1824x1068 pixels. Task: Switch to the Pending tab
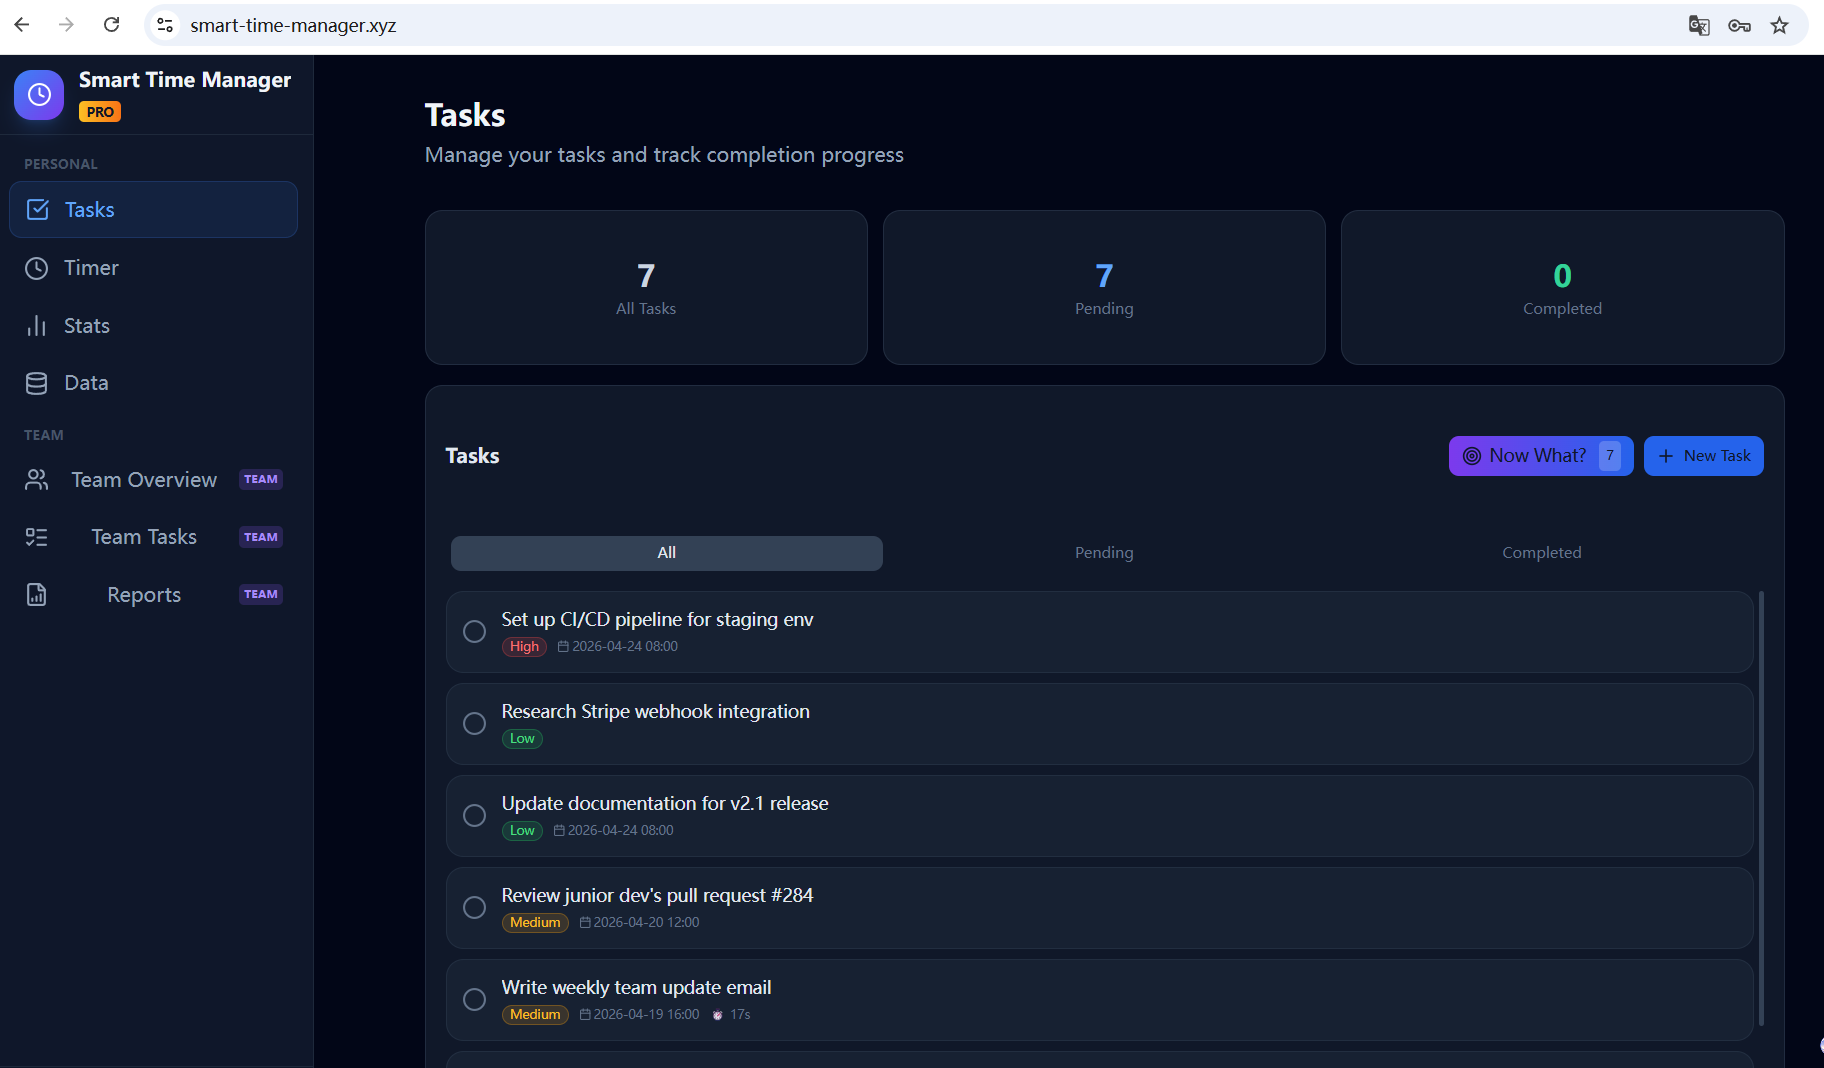[1103, 552]
